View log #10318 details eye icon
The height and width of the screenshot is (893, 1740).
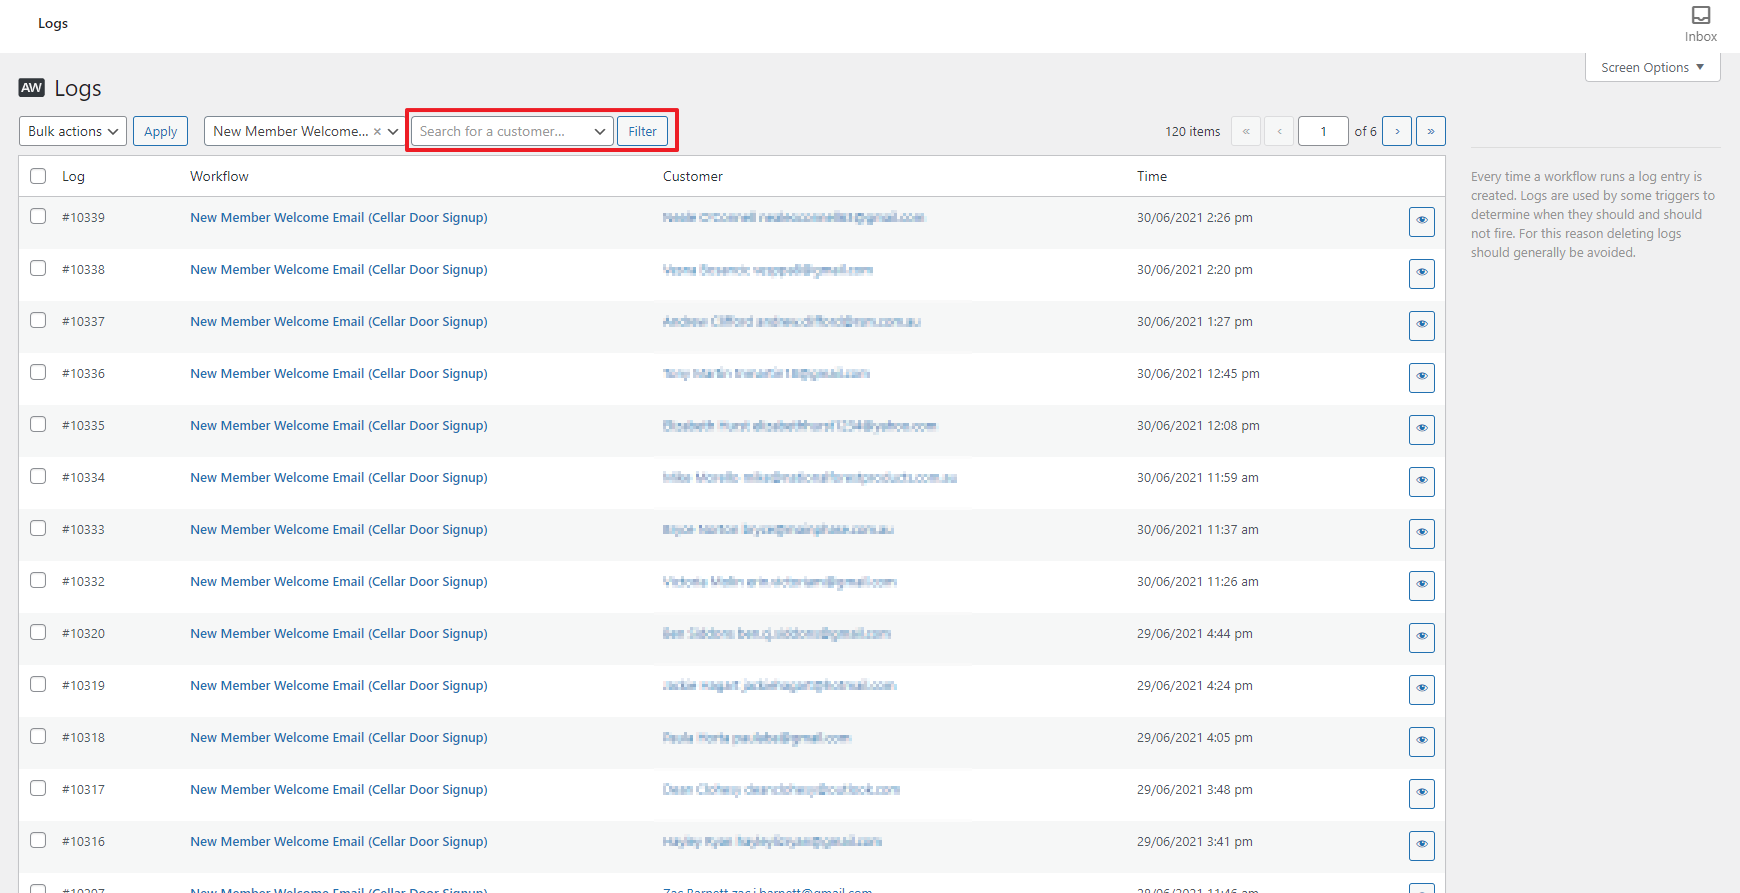coord(1421,741)
